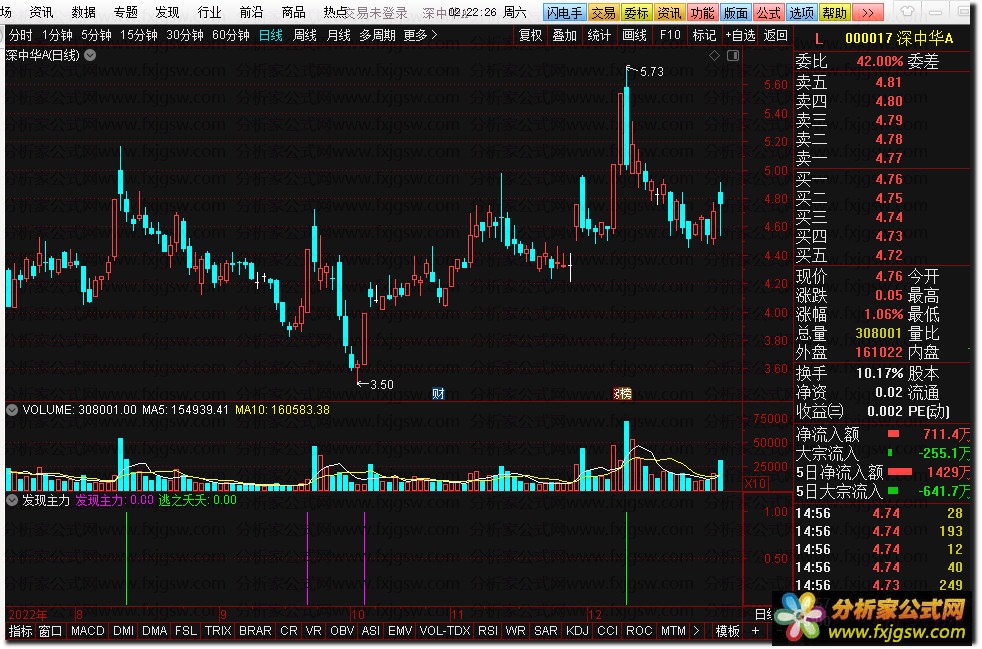Click the diamond marker icon above chart
Screen dimensions: 982x649
[715, 56]
